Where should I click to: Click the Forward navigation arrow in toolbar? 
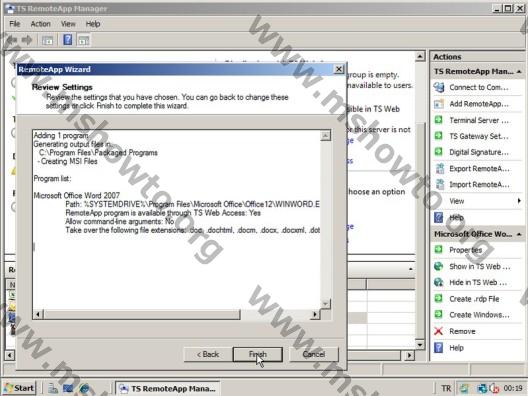[27, 40]
